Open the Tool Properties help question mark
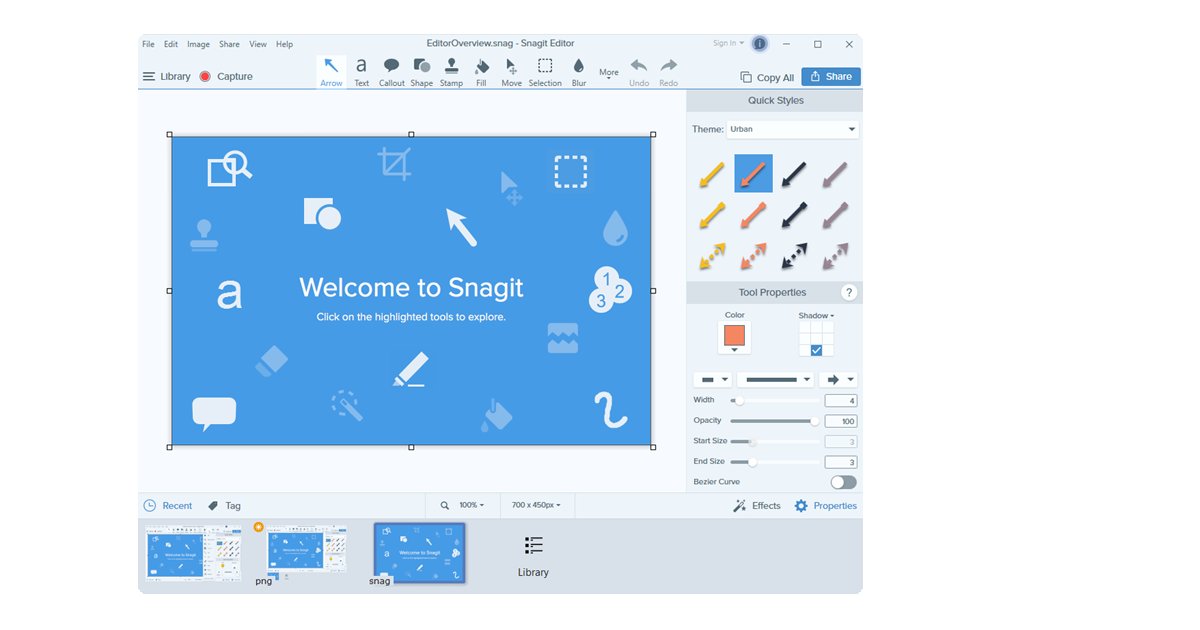The width and height of the screenshot is (1200, 630). pyautogui.click(x=849, y=292)
